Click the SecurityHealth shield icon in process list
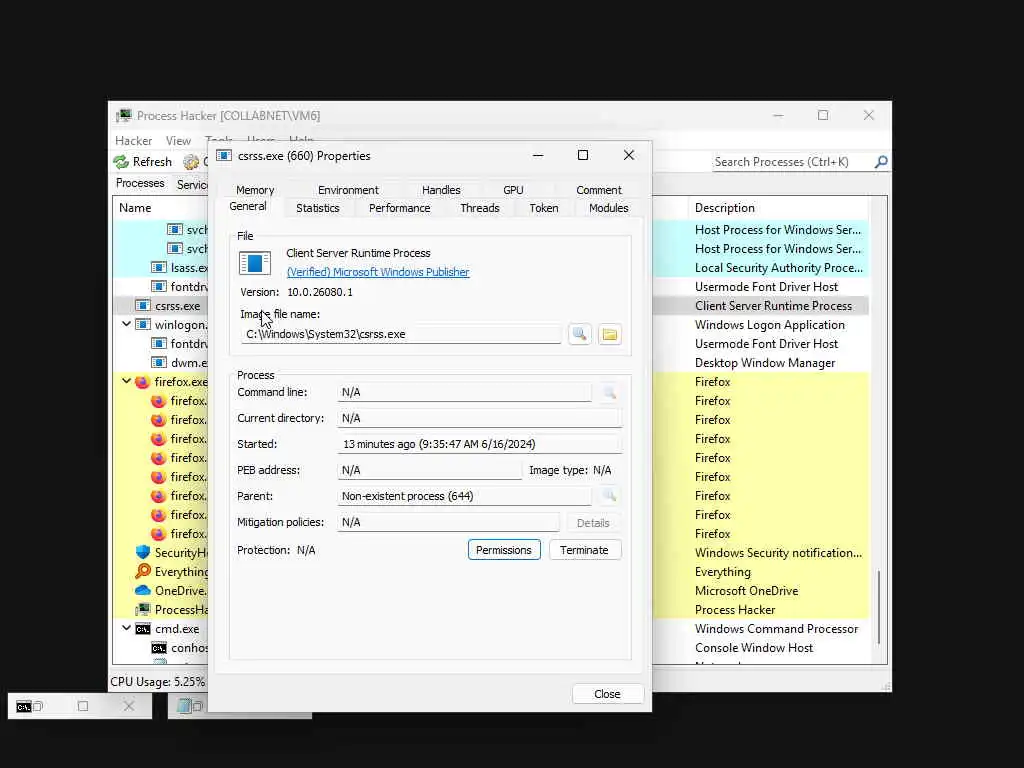Viewport: 1024px width, 768px height. point(142,552)
